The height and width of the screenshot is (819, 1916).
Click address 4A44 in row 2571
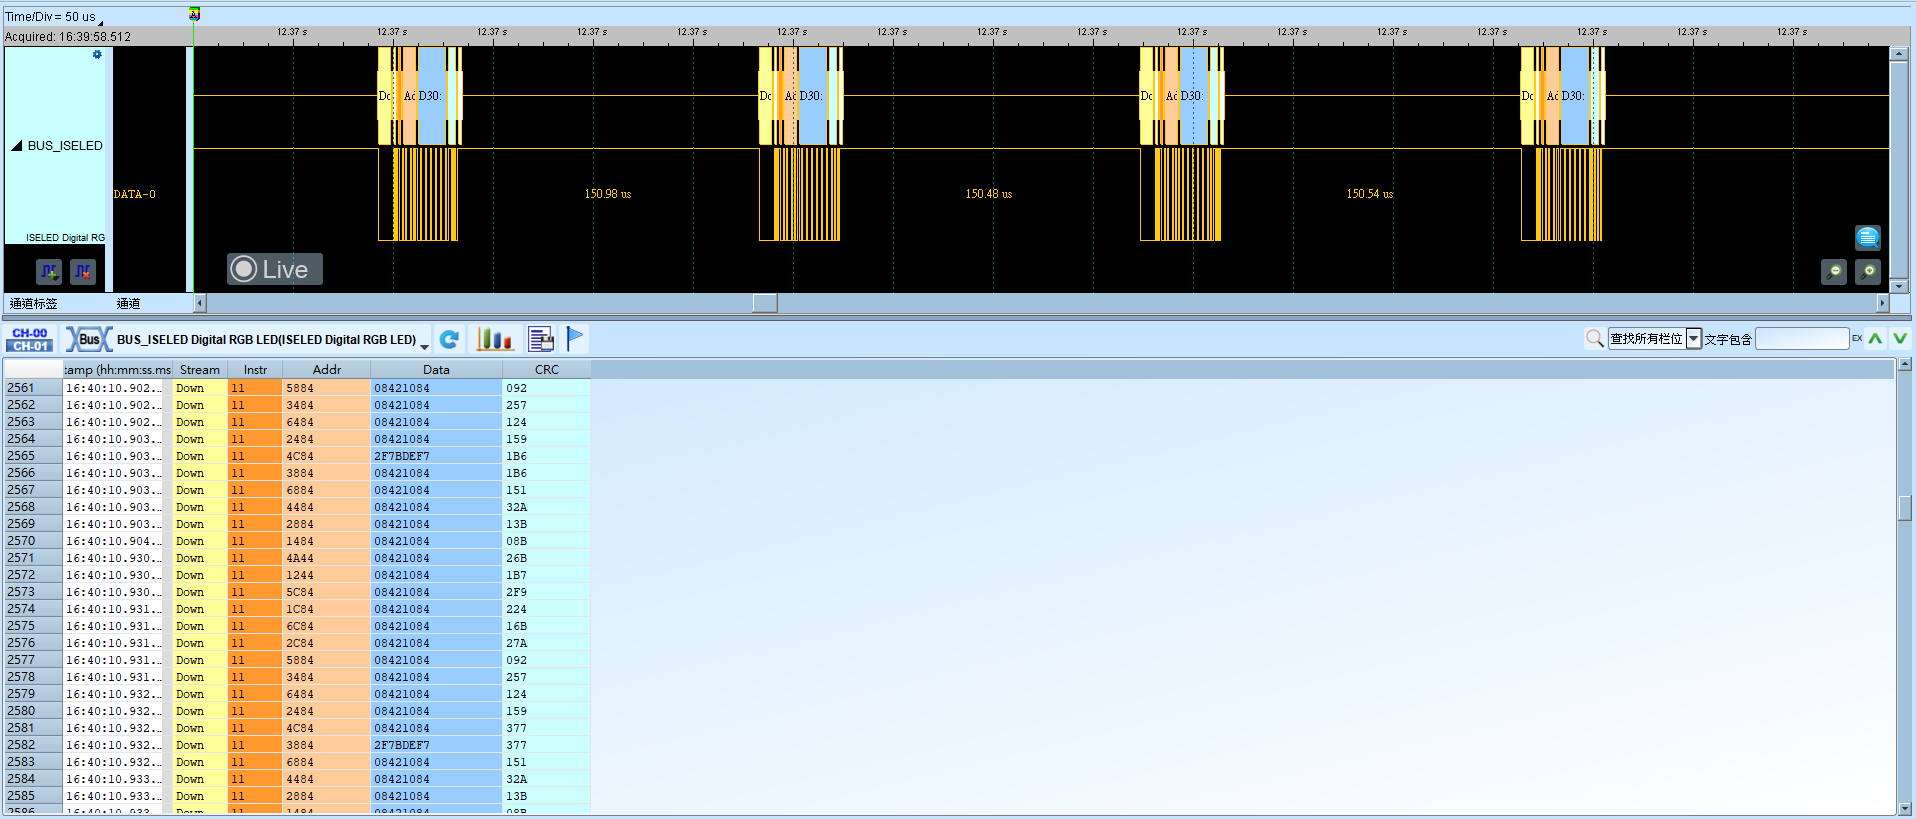pos(300,558)
